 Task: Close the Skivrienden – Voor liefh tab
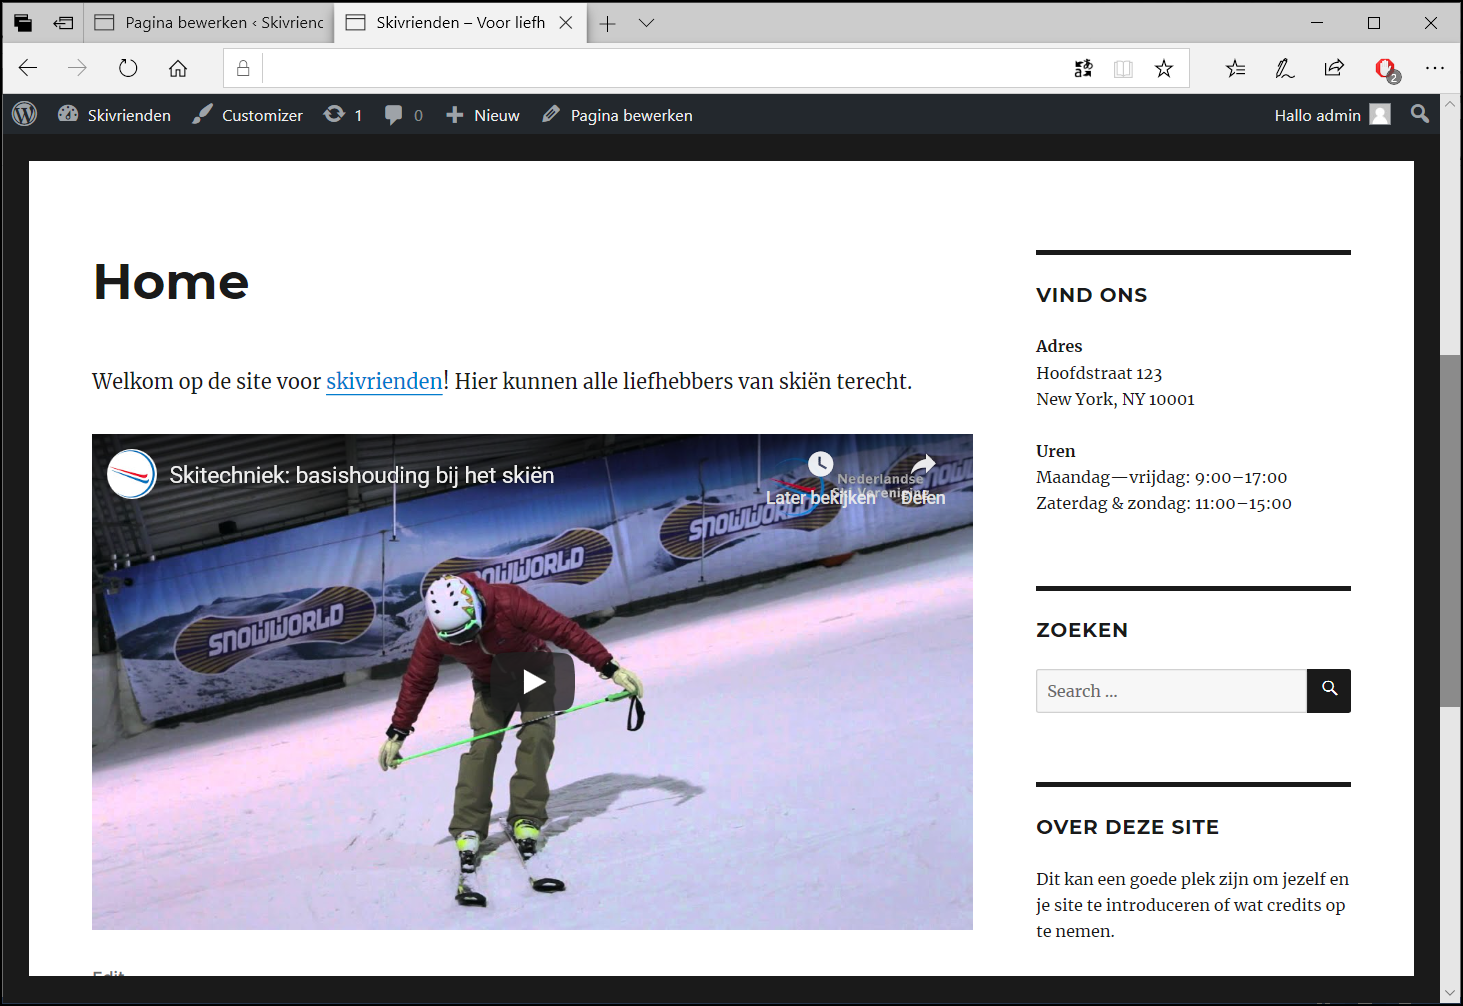[x=566, y=22]
